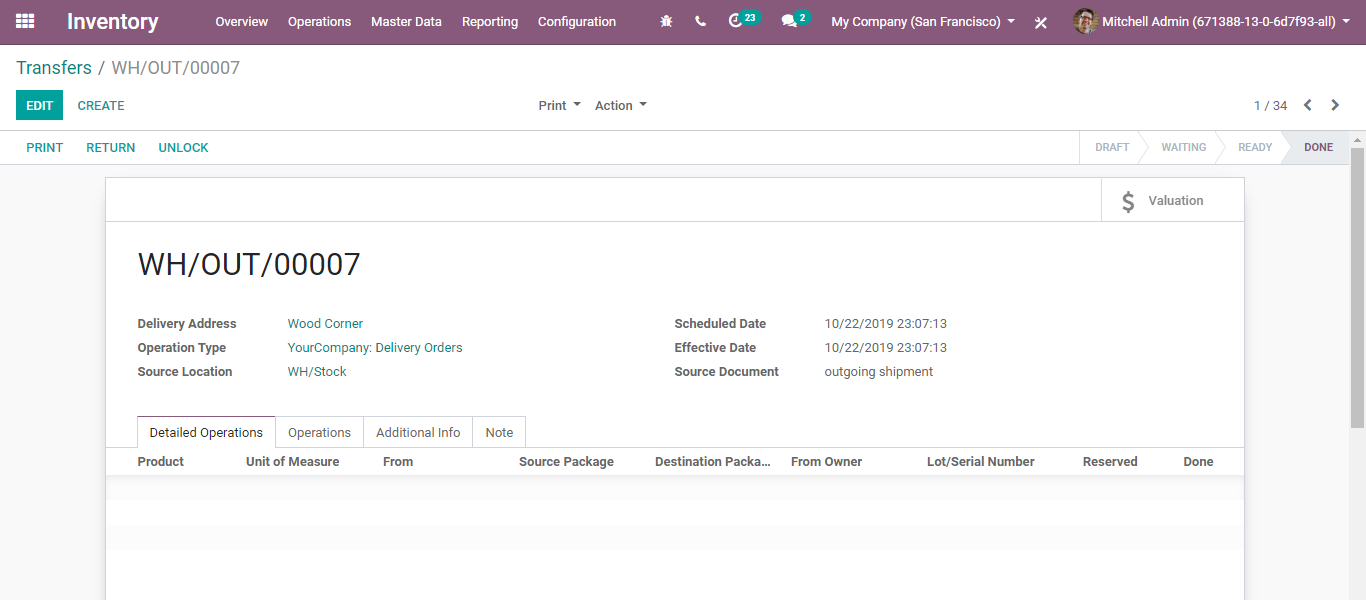Open the Reporting menu

pyautogui.click(x=490, y=21)
